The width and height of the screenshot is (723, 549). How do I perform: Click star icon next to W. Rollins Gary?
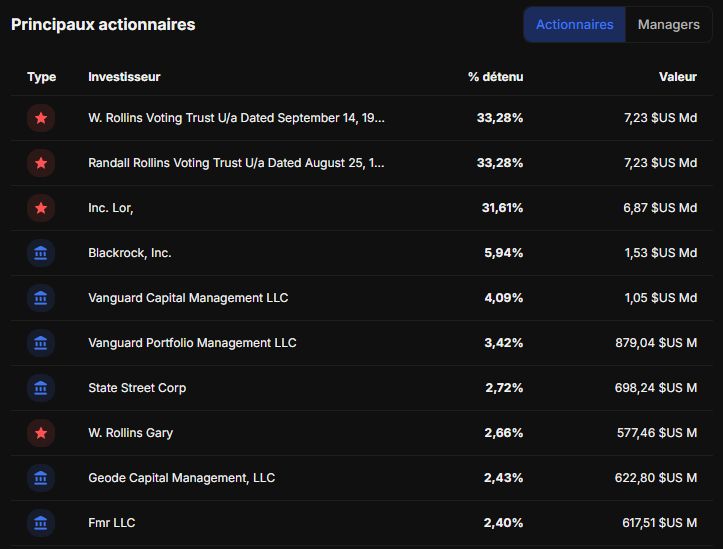pos(41,433)
